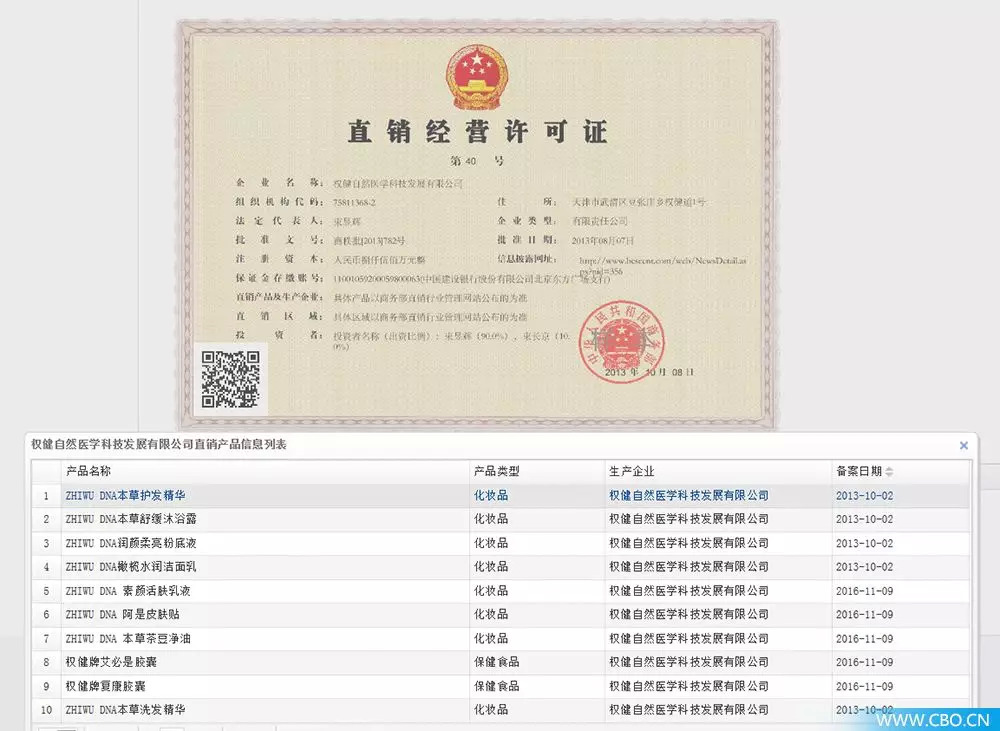Click the QR code on the license

point(230,379)
